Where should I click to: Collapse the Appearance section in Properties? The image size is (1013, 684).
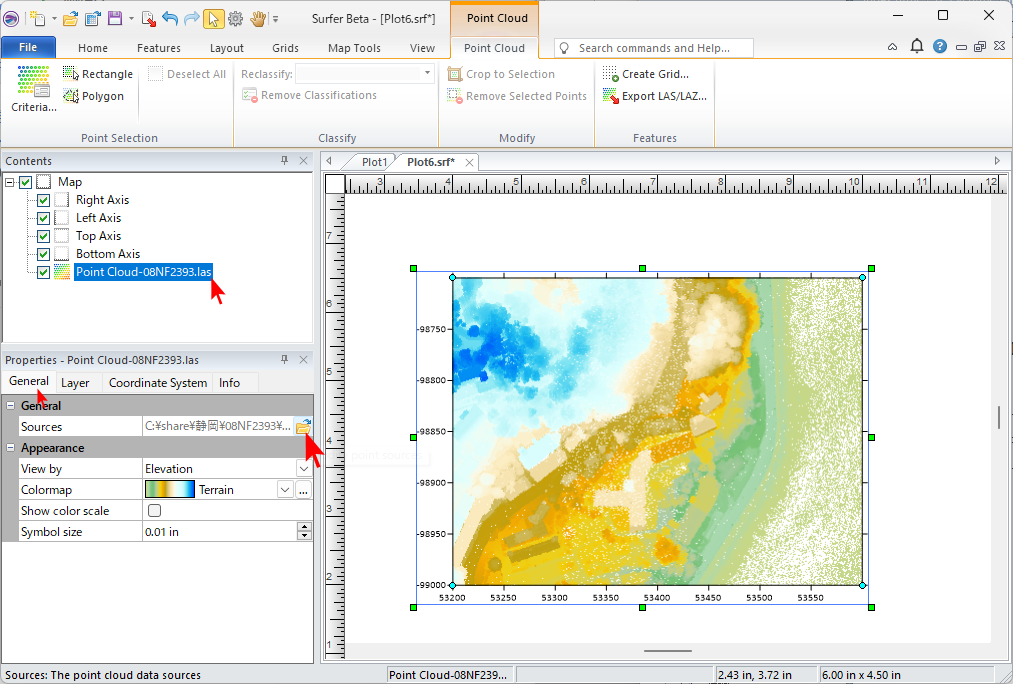tap(10, 448)
